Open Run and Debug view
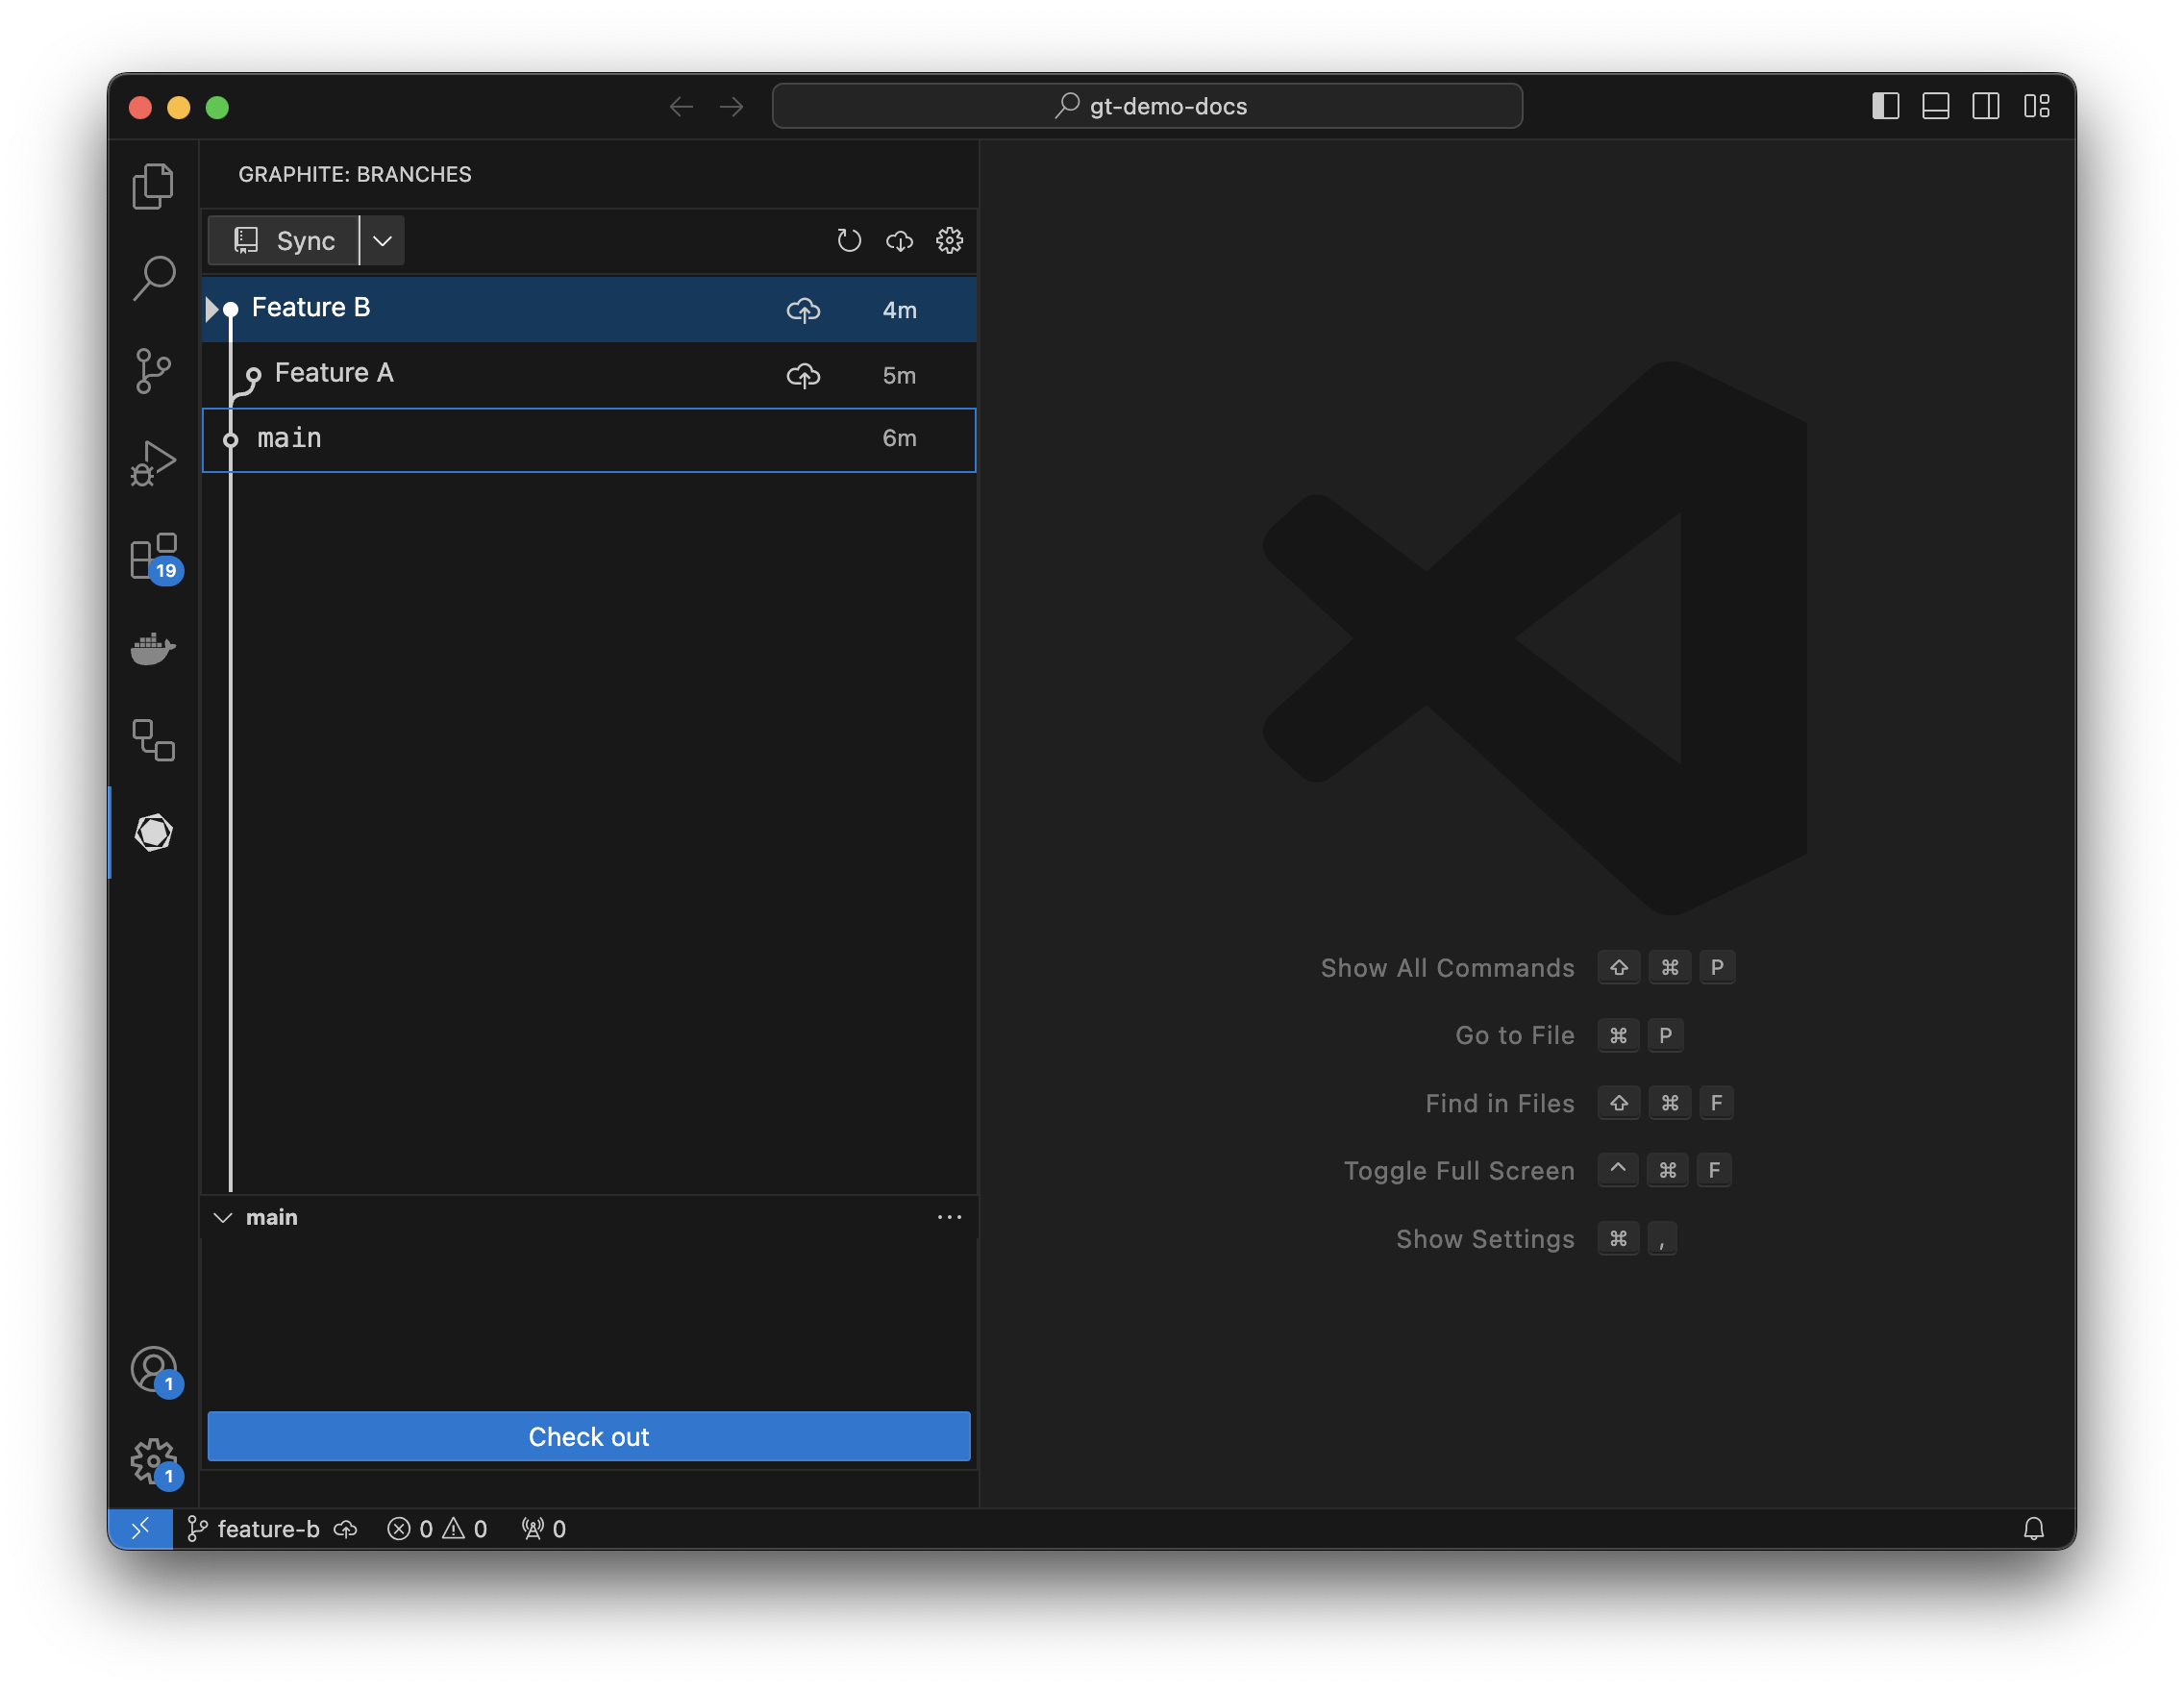Image resolution: width=2184 pixels, height=1692 pixels. 153,463
